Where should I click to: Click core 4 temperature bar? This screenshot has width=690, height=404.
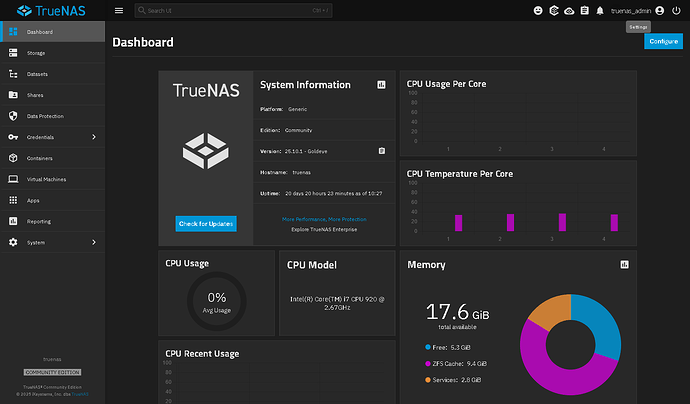click(x=614, y=223)
